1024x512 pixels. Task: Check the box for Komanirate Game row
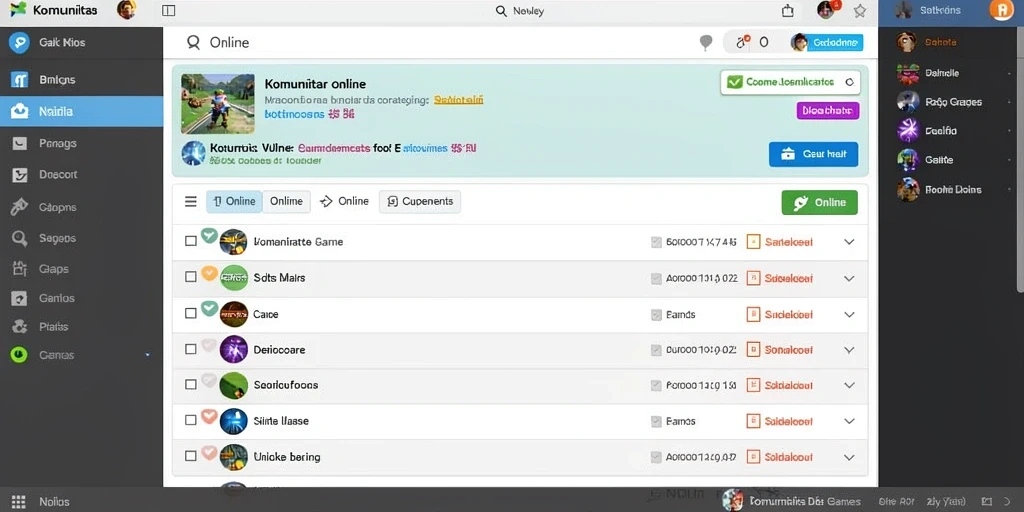click(x=191, y=241)
